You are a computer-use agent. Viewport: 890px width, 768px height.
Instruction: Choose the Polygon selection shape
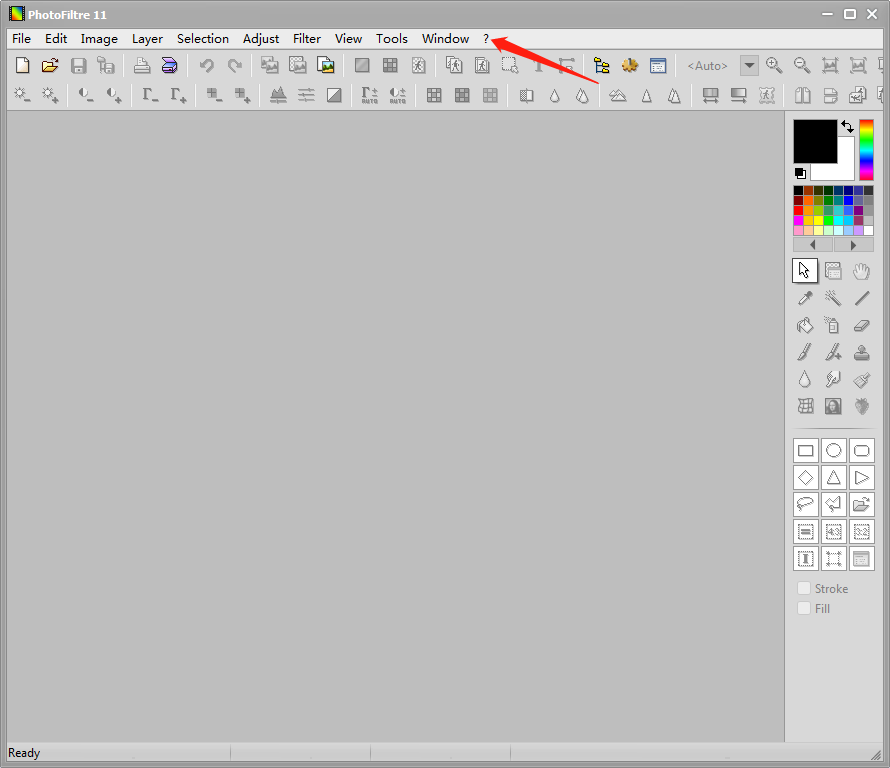point(833,505)
